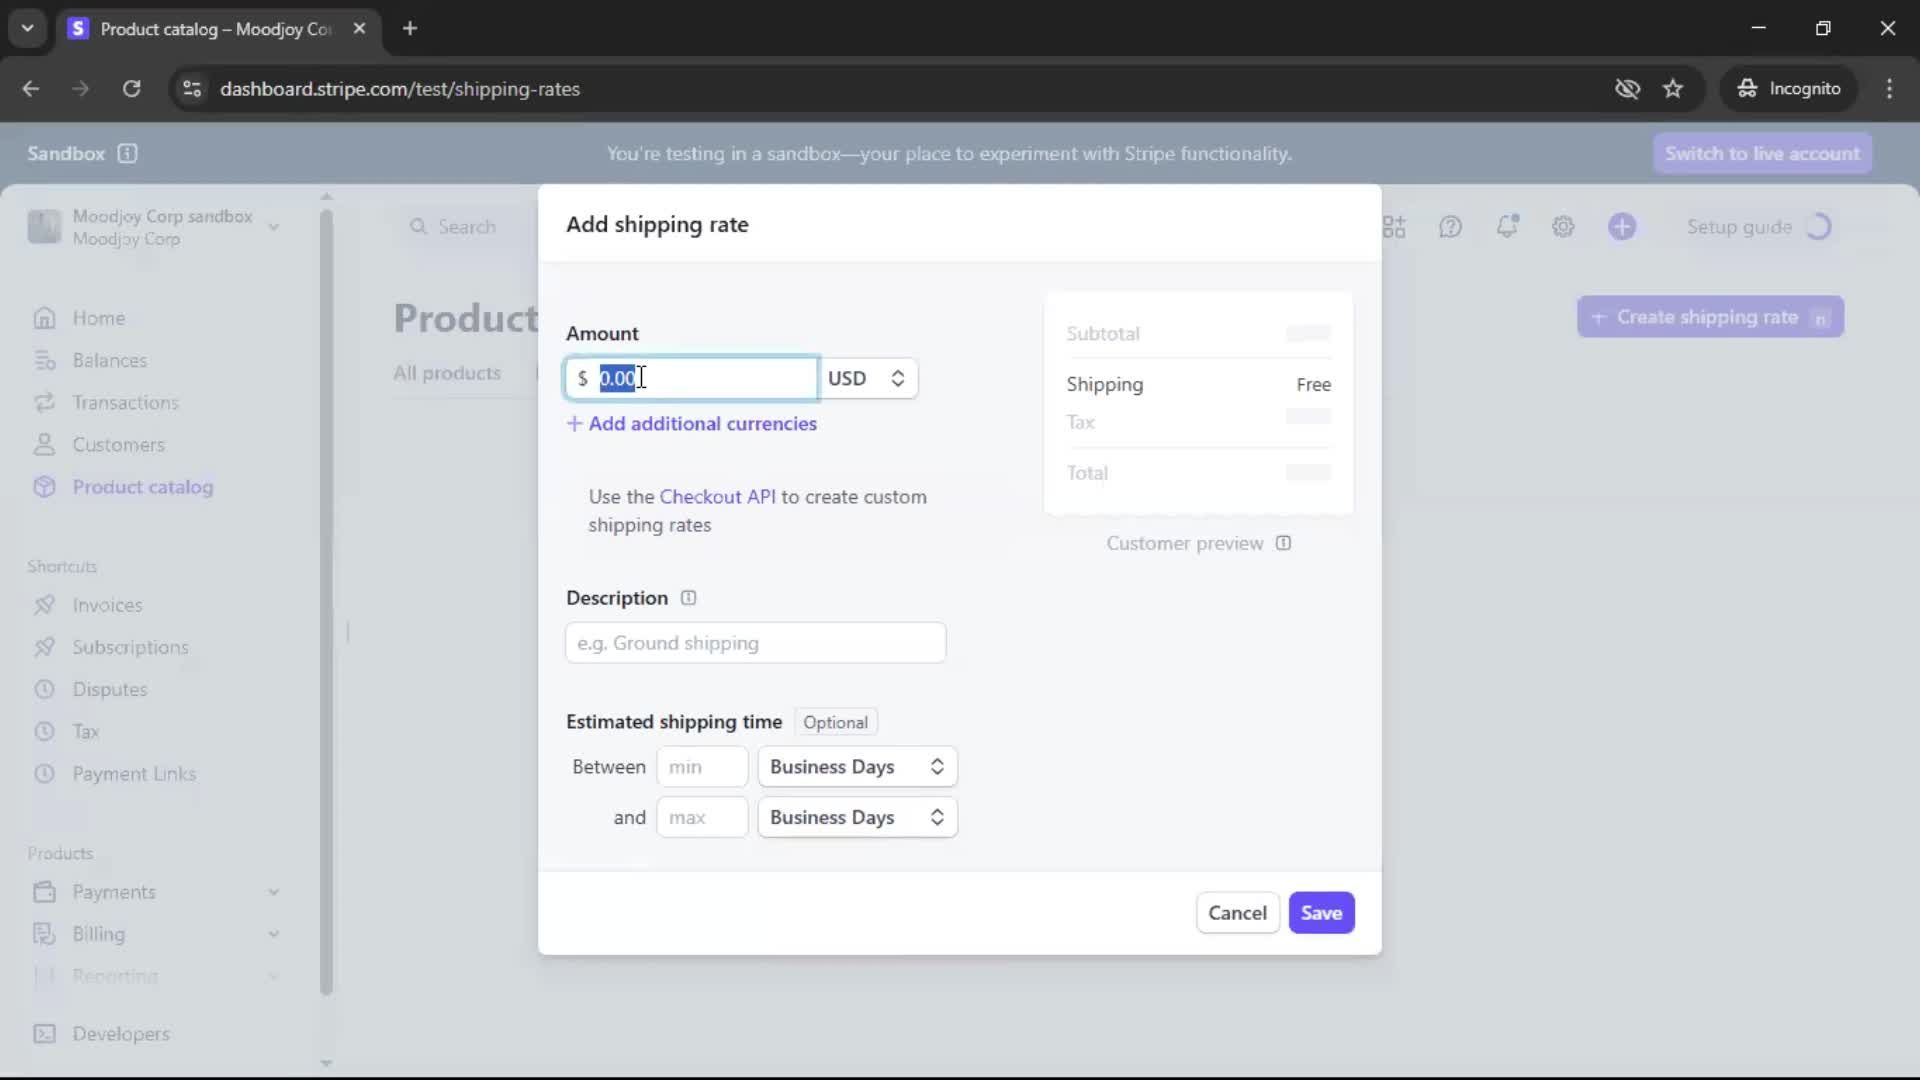Open the settings gear icon

pyautogui.click(x=1563, y=227)
